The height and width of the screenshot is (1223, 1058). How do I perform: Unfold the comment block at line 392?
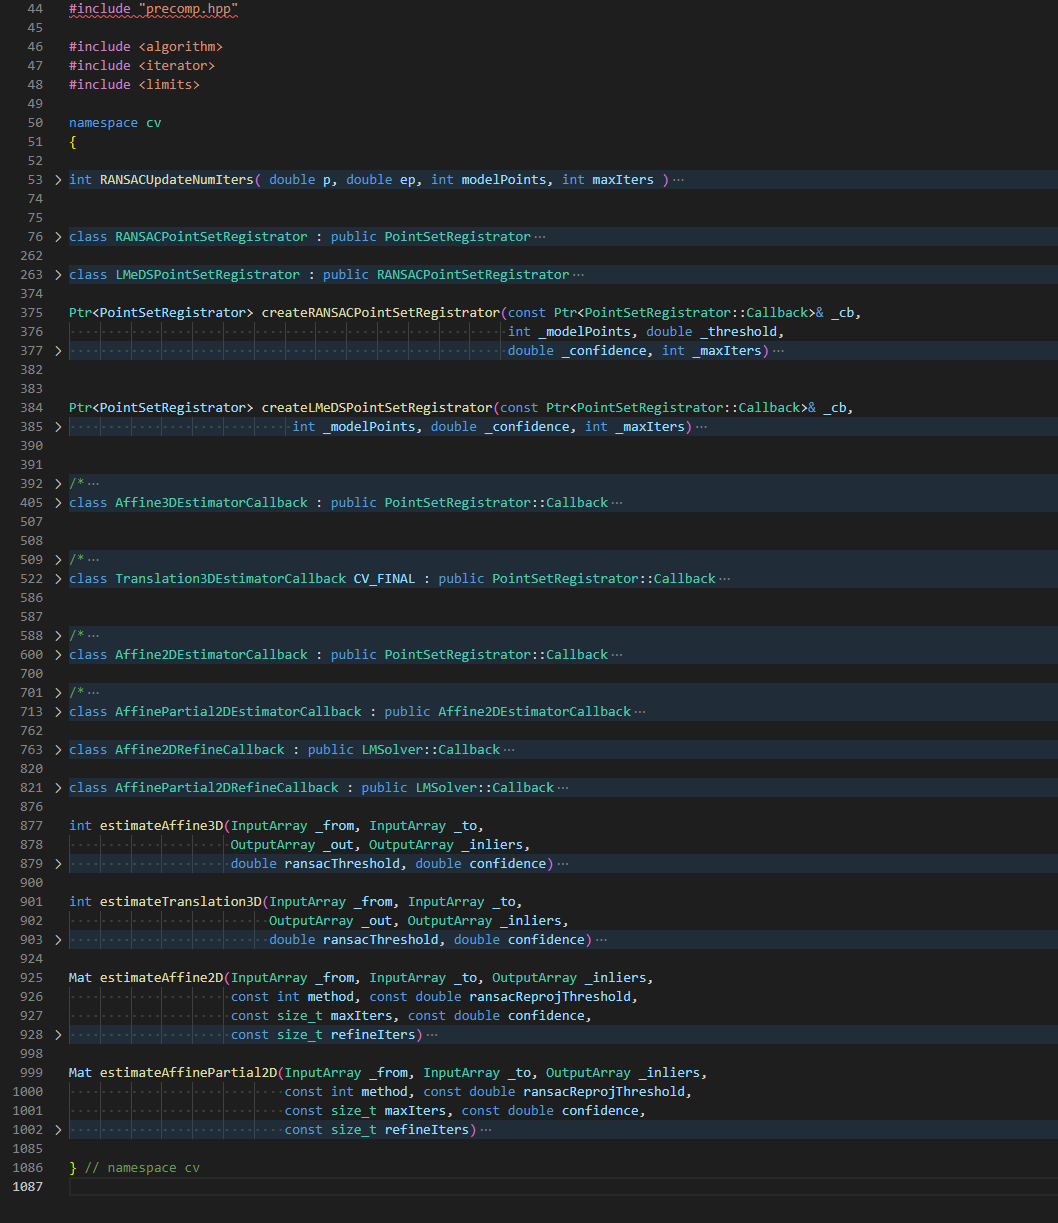point(58,484)
